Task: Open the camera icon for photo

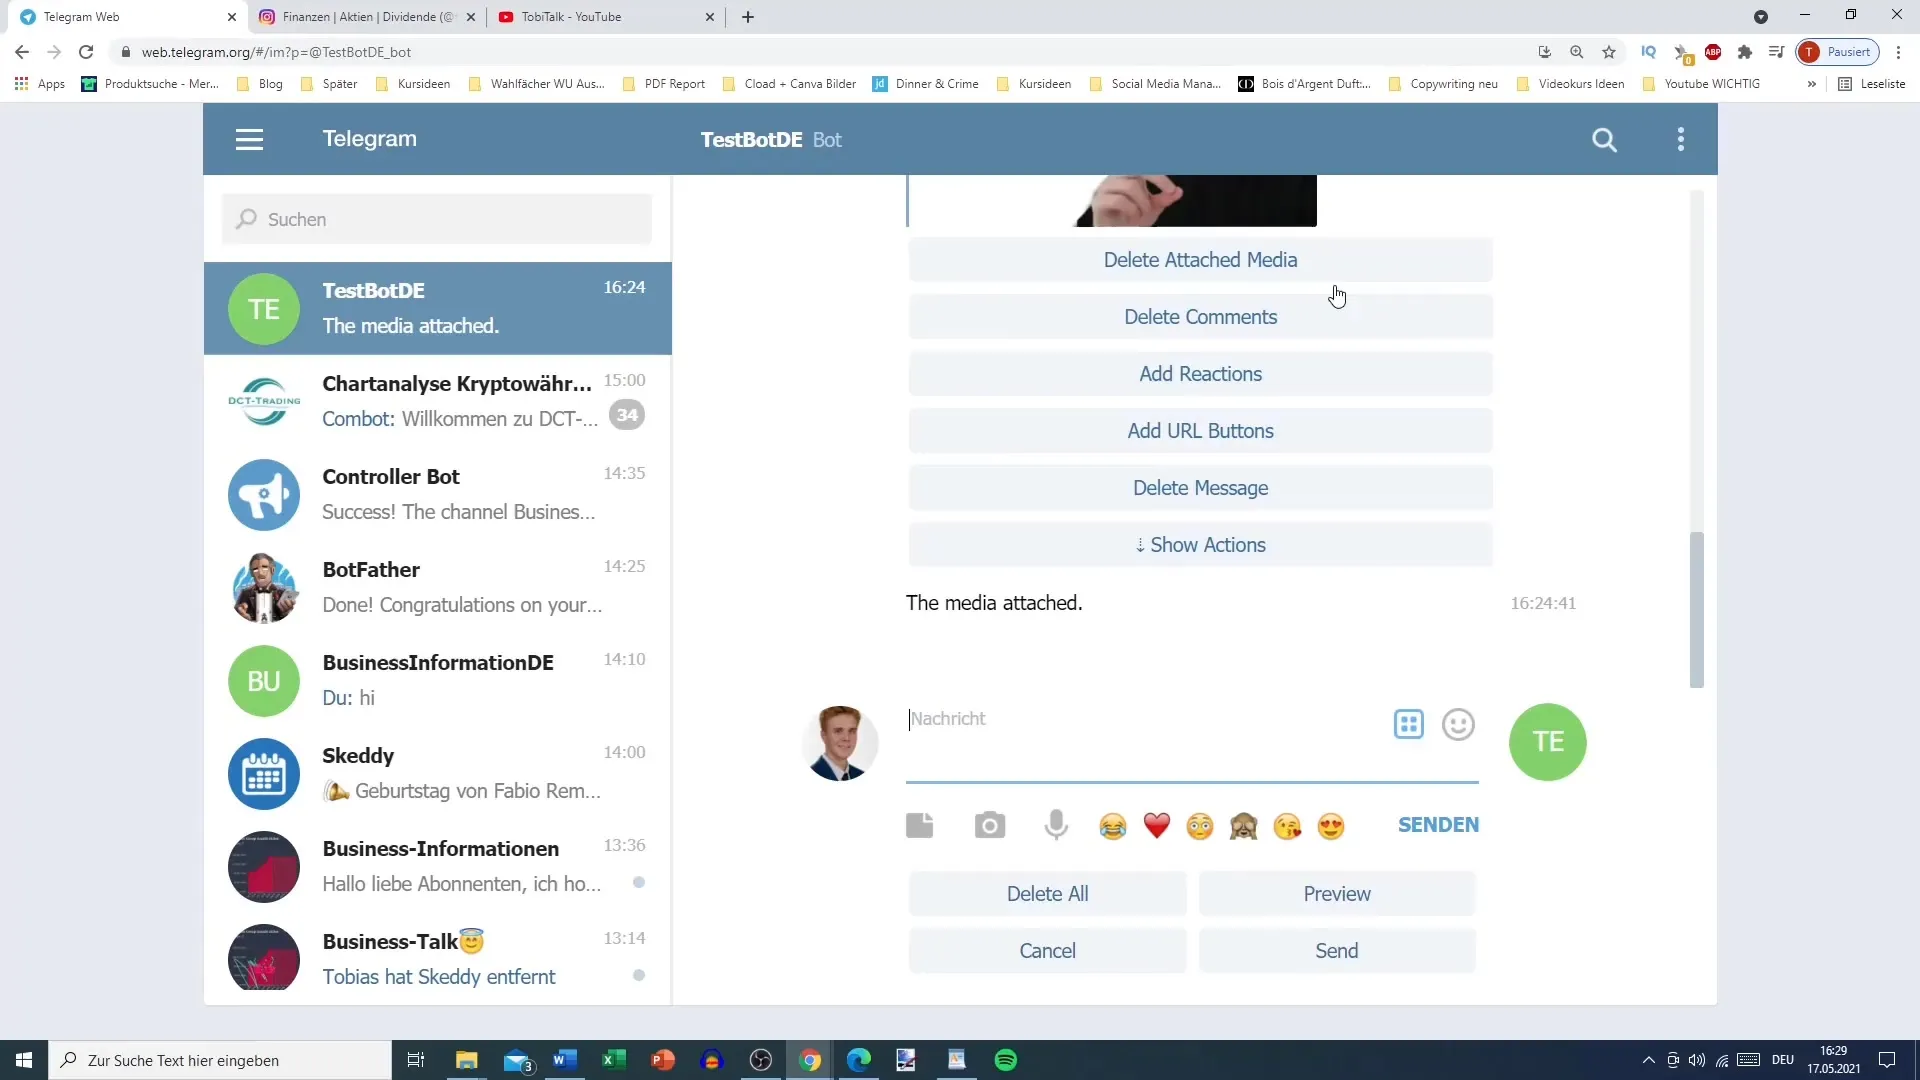Action: [989, 825]
